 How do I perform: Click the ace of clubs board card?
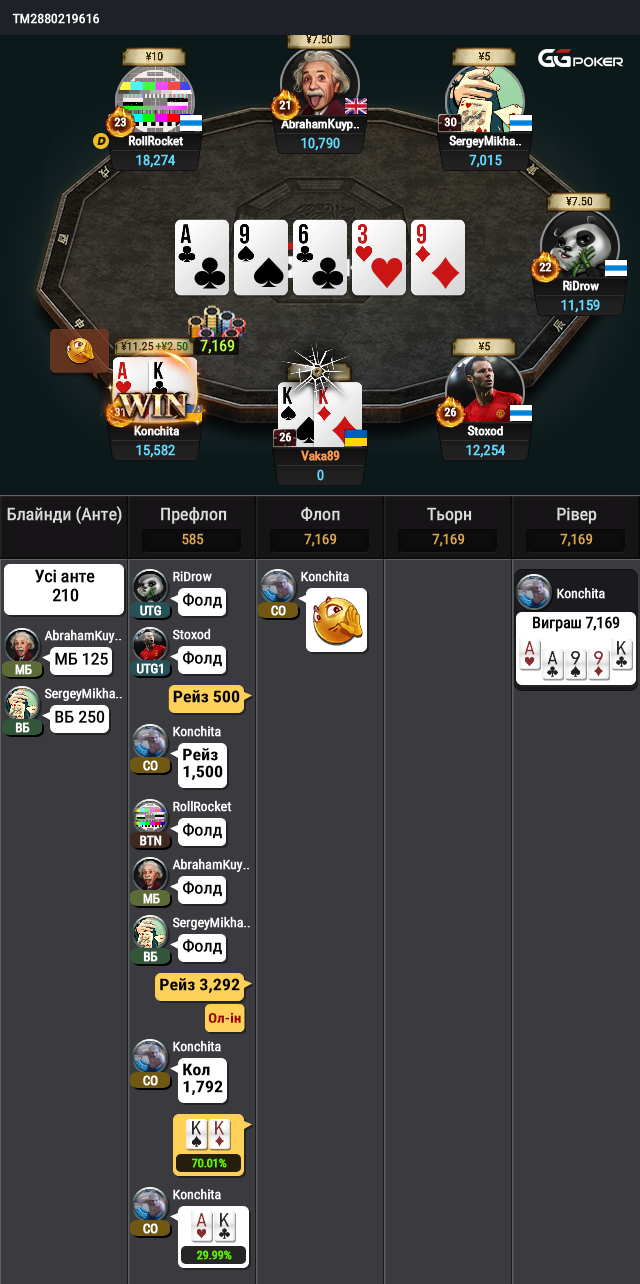(202, 257)
